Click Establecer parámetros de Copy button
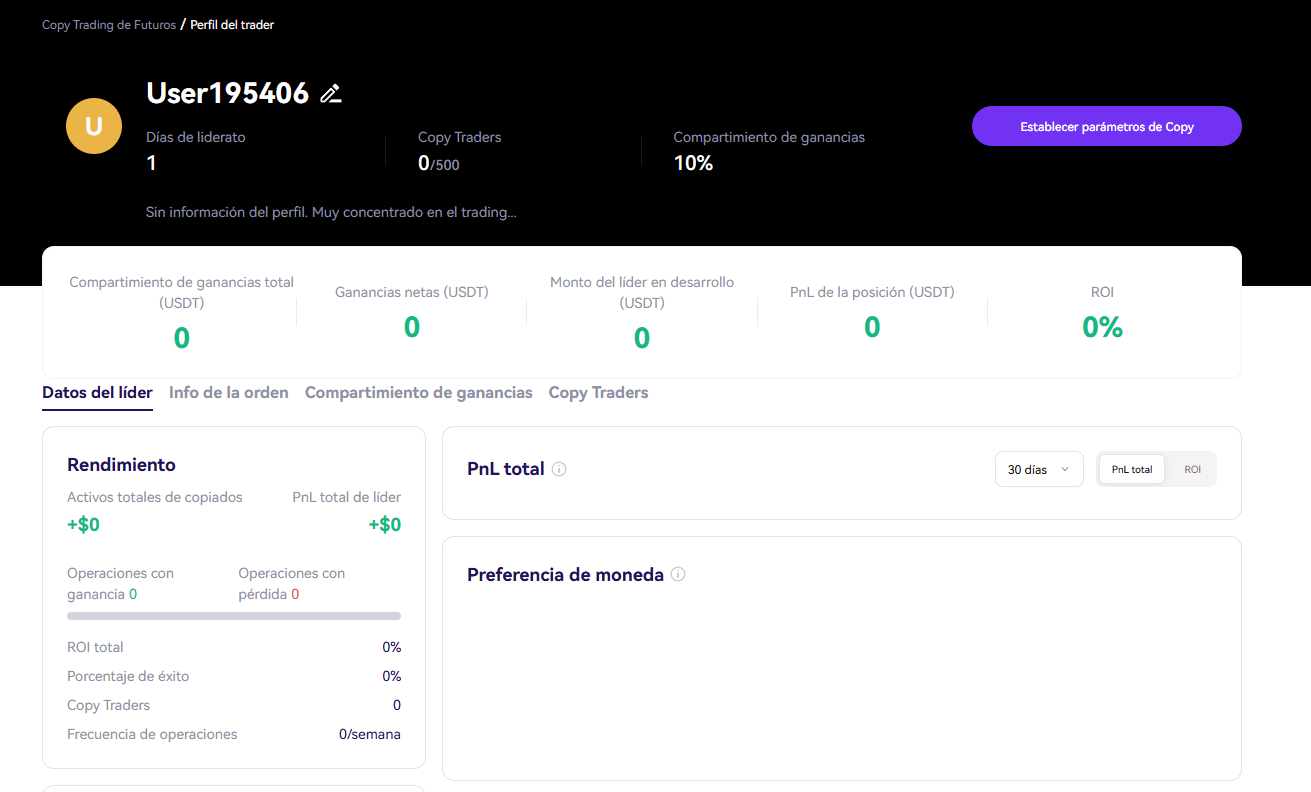1311x792 pixels. 1107,127
